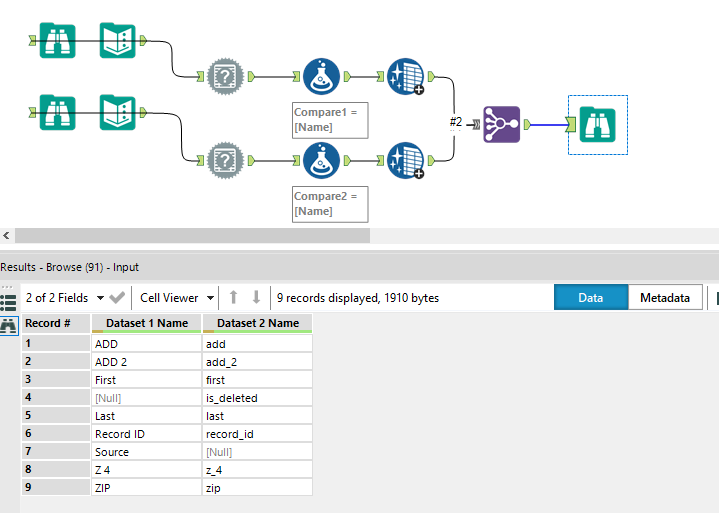
Task: Click the horizontal canvas scrollbar thumb
Action: click(x=193, y=236)
